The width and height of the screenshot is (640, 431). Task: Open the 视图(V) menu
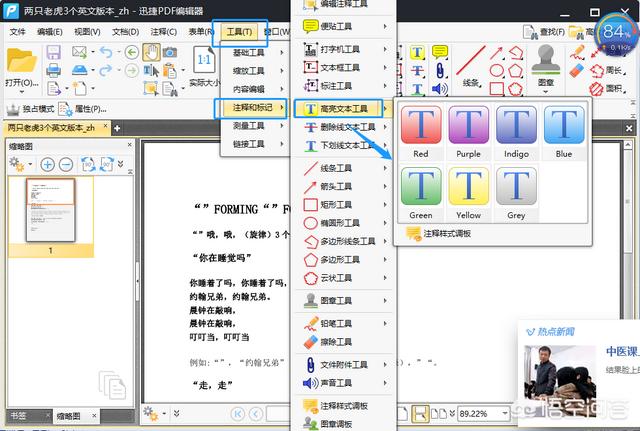coord(87,32)
